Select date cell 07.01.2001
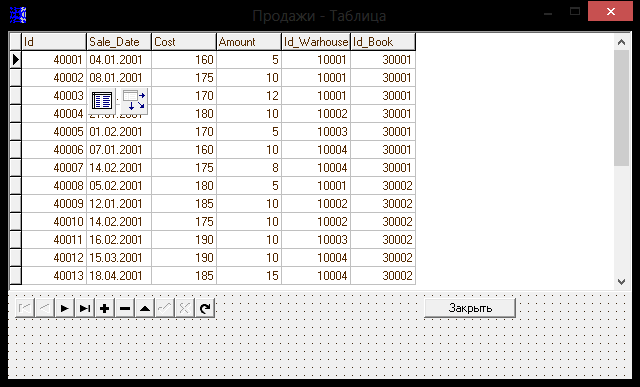640x387 pixels. (119, 149)
